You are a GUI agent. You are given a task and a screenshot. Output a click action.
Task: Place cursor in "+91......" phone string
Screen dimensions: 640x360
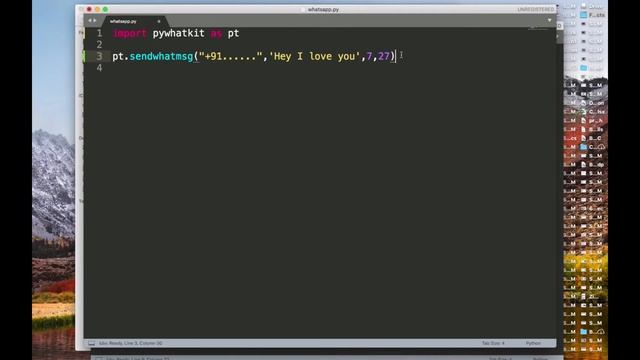click(x=231, y=56)
